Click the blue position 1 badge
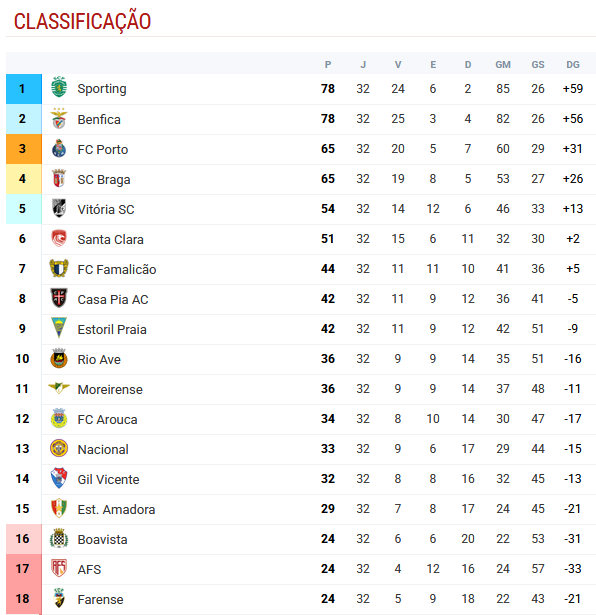Viewport: 596px width, 615px height. click(x=24, y=89)
